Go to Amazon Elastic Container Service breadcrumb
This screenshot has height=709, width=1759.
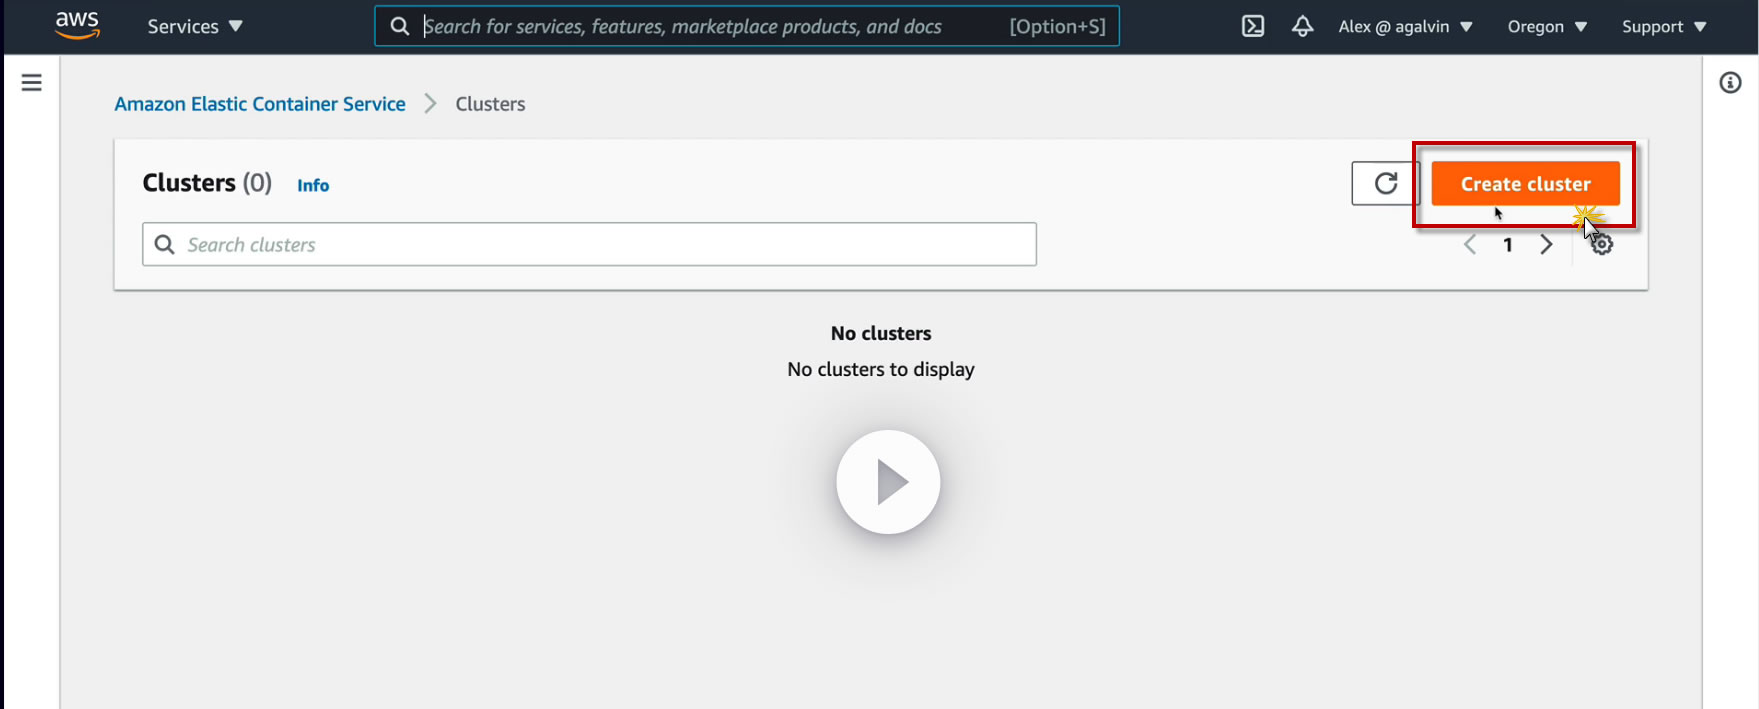[x=260, y=104]
